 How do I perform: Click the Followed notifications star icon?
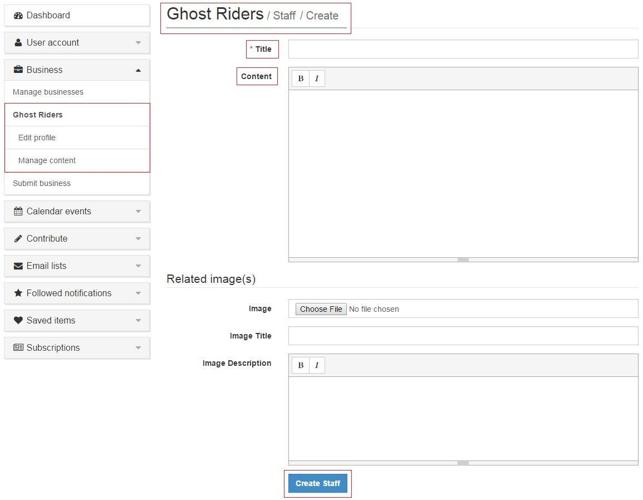pos(18,293)
